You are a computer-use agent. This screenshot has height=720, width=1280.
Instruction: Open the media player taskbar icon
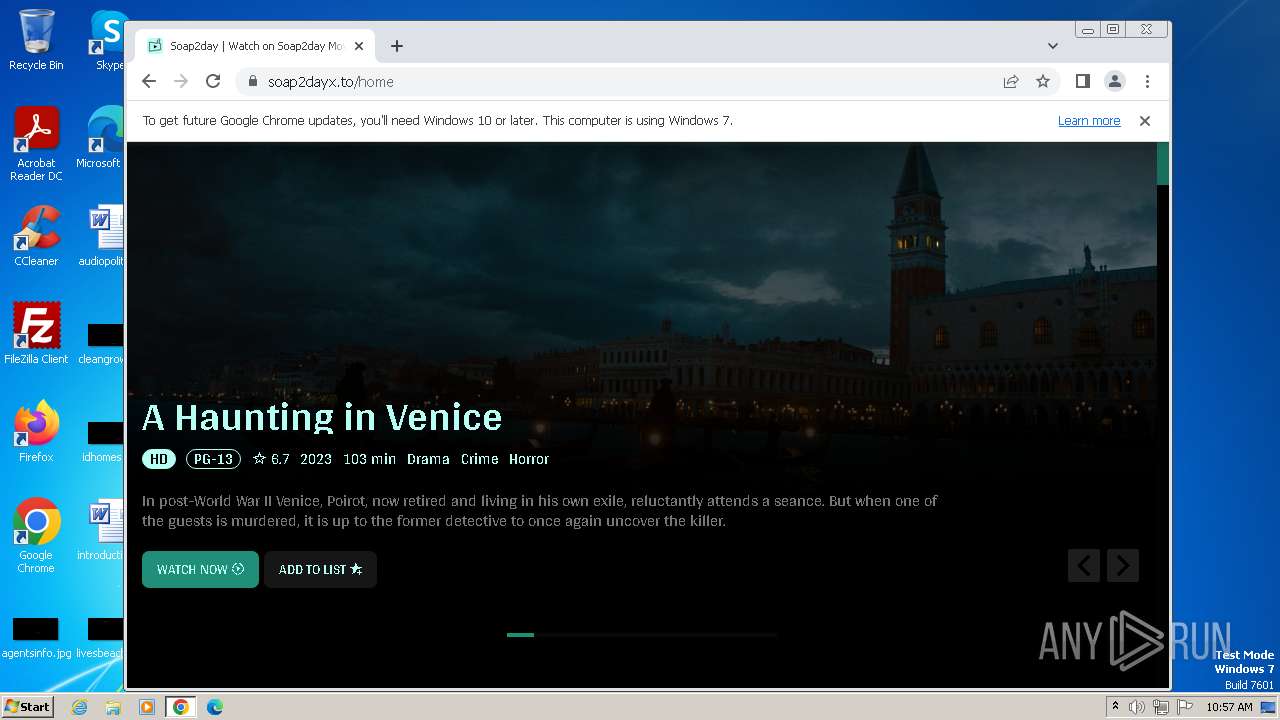[x=147, y=707]
